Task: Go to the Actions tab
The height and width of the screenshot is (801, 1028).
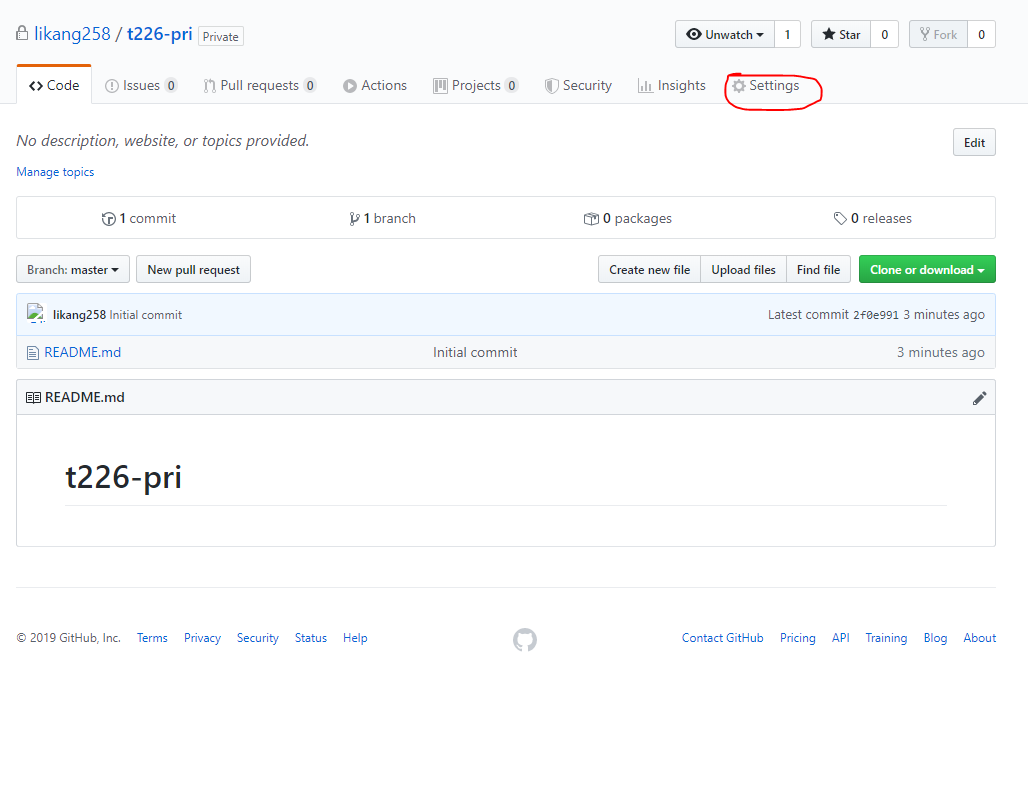Action: coord(375,86)
